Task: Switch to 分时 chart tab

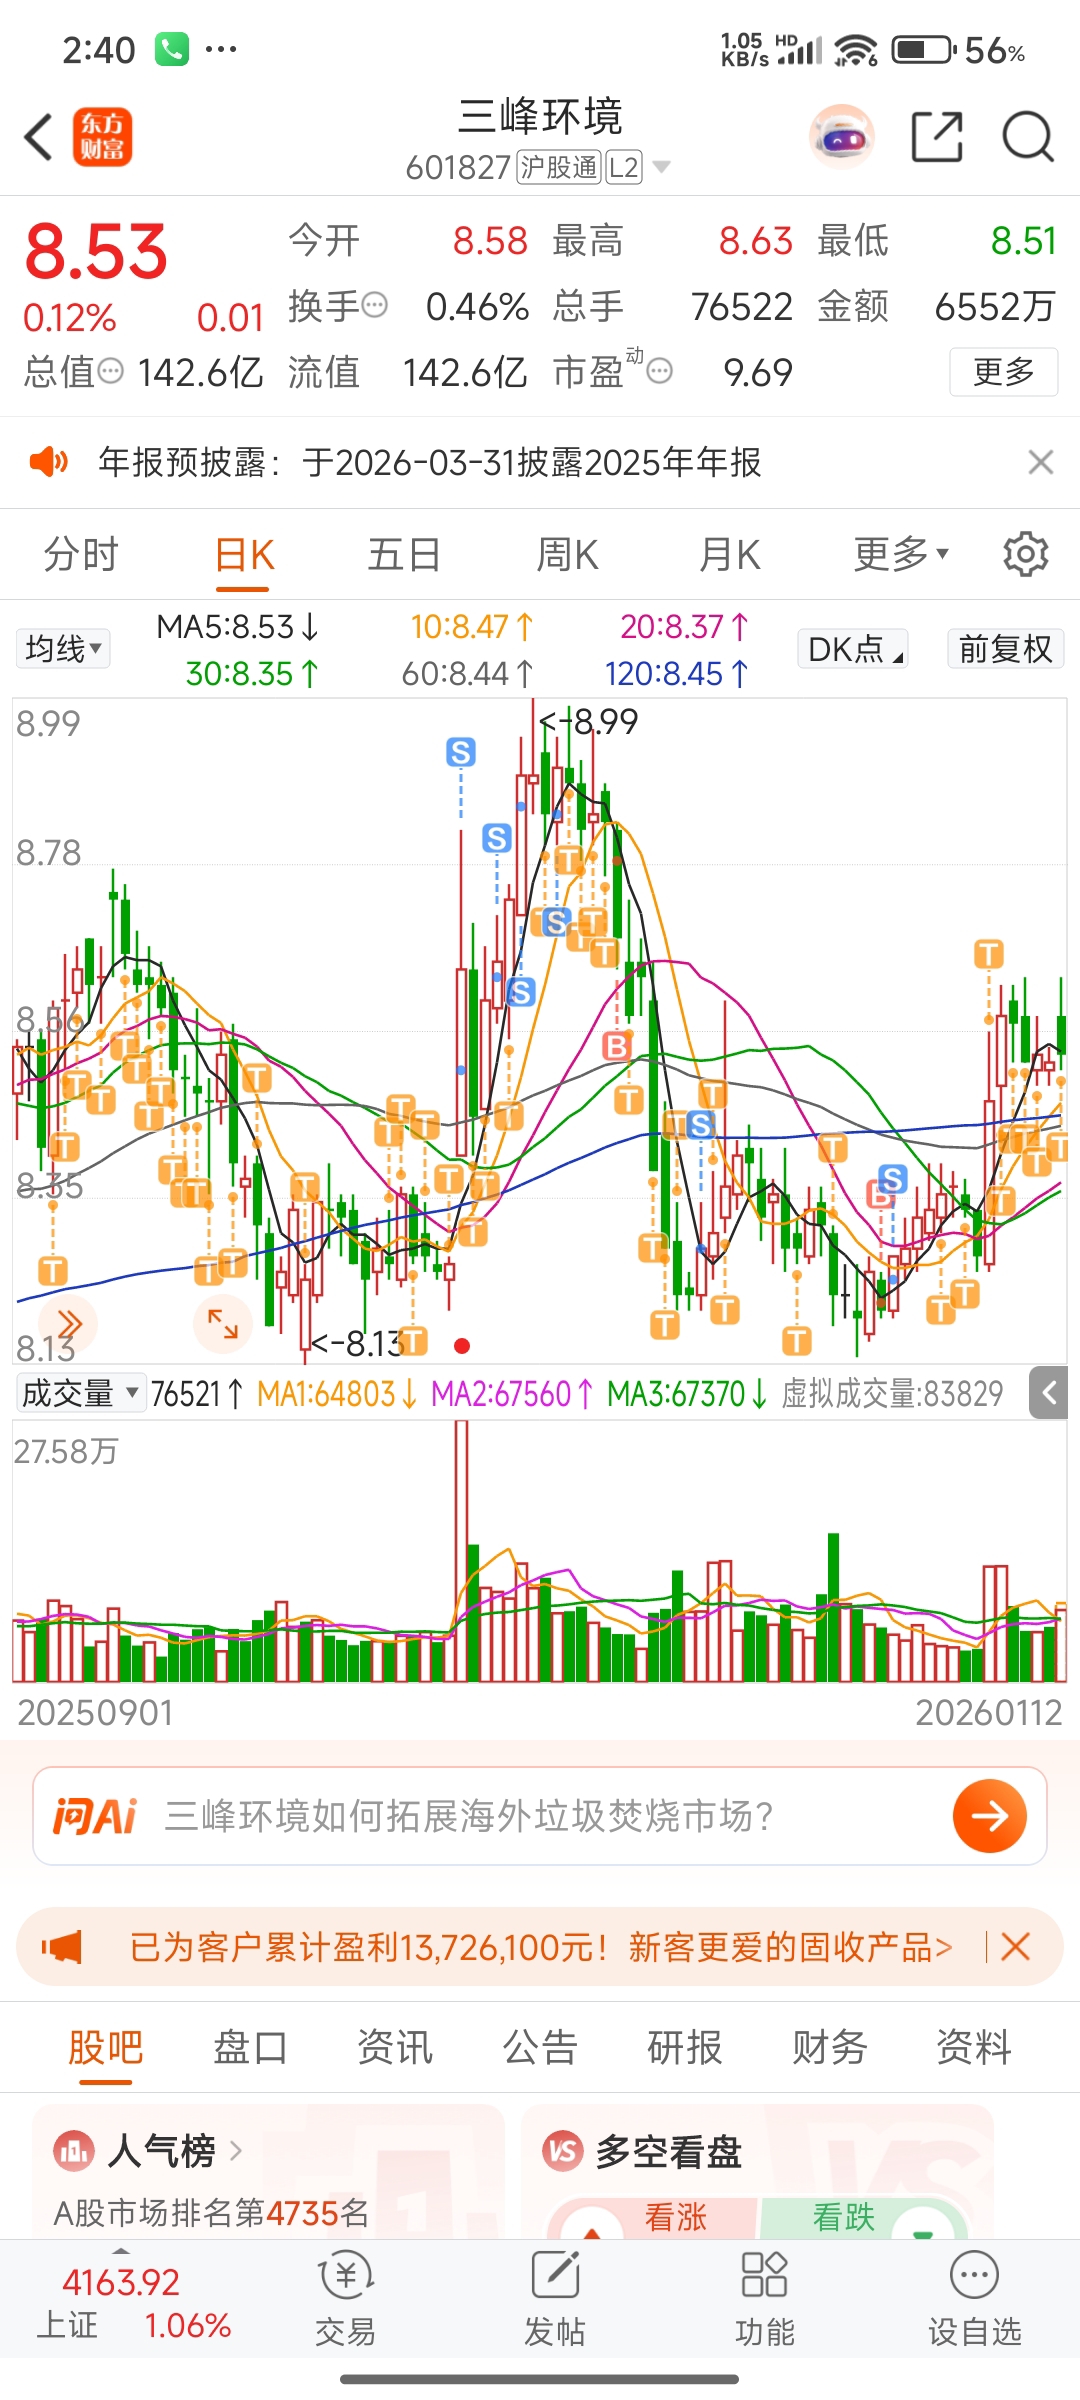Action: point(81,554)
